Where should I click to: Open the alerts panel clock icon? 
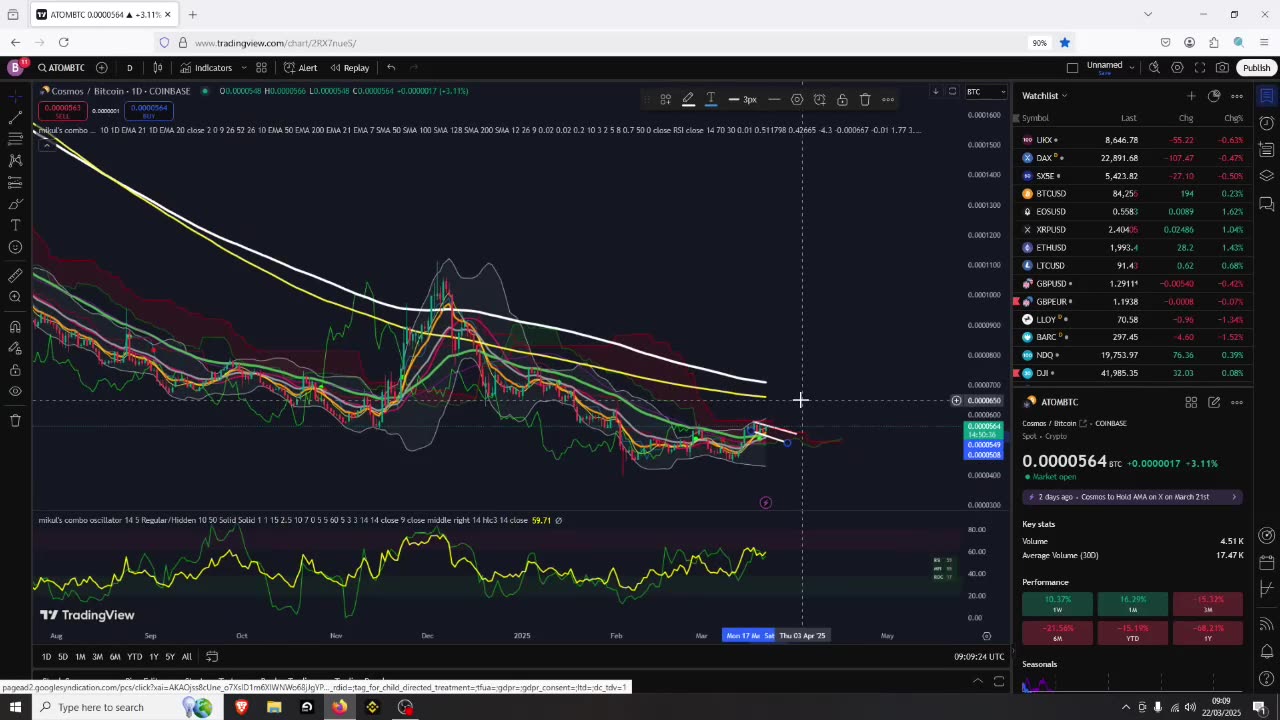[x=1267, y=123]
